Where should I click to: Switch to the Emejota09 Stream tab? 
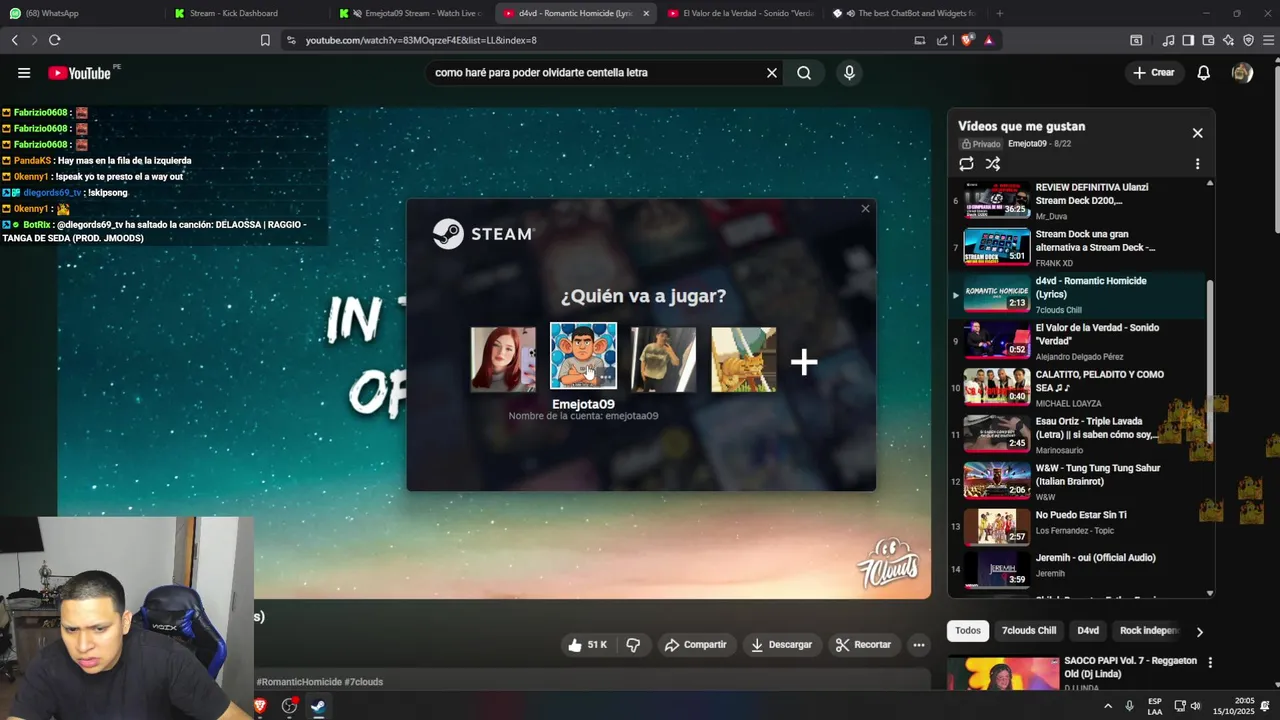410,13
